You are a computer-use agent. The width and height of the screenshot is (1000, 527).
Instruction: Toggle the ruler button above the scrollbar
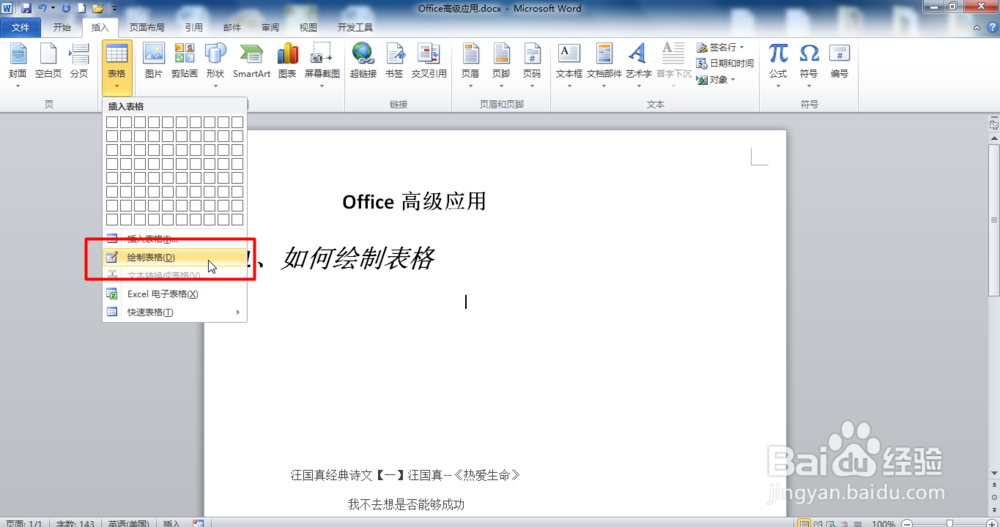point(994,124)
